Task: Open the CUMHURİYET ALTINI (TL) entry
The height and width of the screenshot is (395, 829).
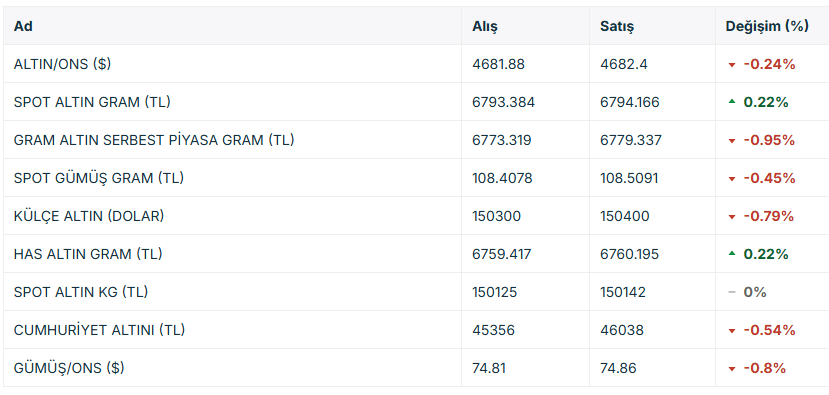Action: [99, 330]
